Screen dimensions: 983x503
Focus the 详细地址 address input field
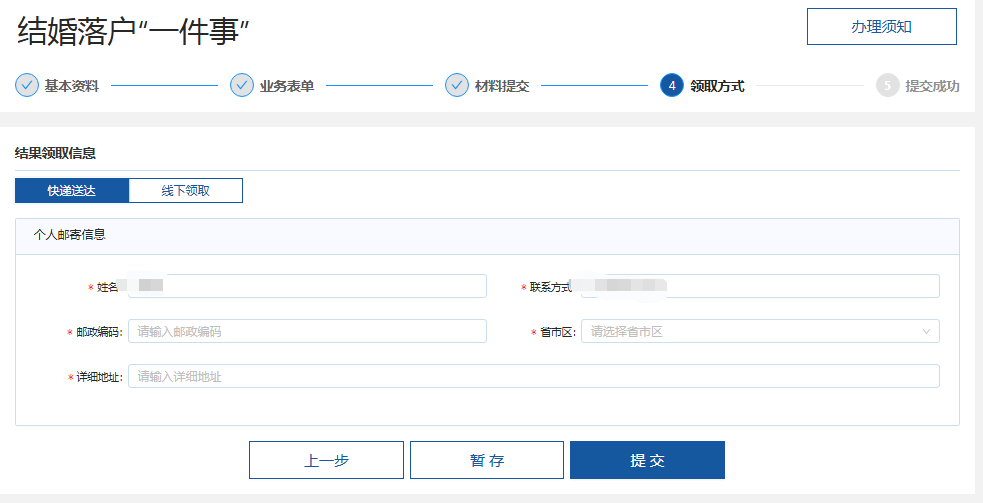click(533, 376)
